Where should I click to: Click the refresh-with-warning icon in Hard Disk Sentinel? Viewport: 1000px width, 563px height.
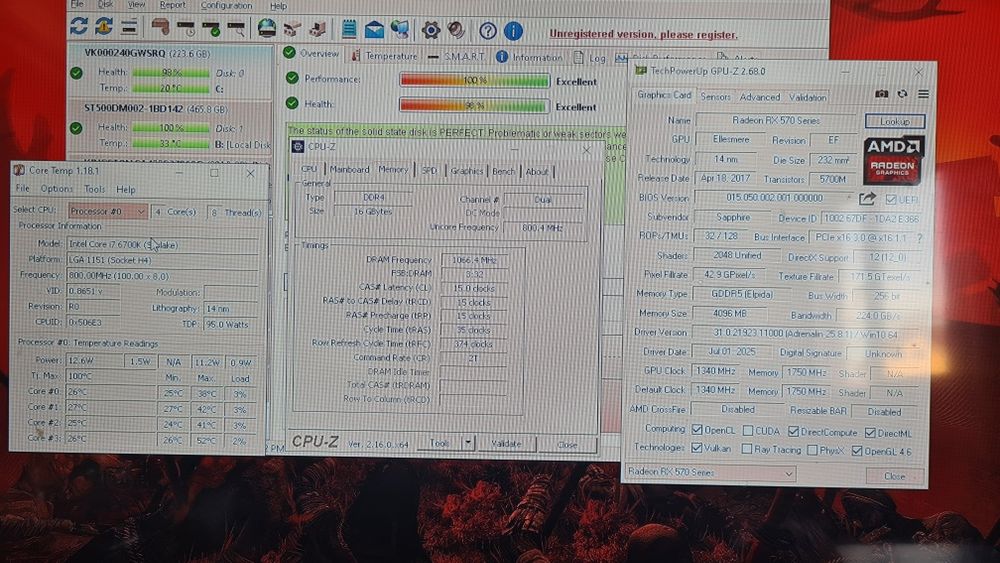tap(103, 27)
